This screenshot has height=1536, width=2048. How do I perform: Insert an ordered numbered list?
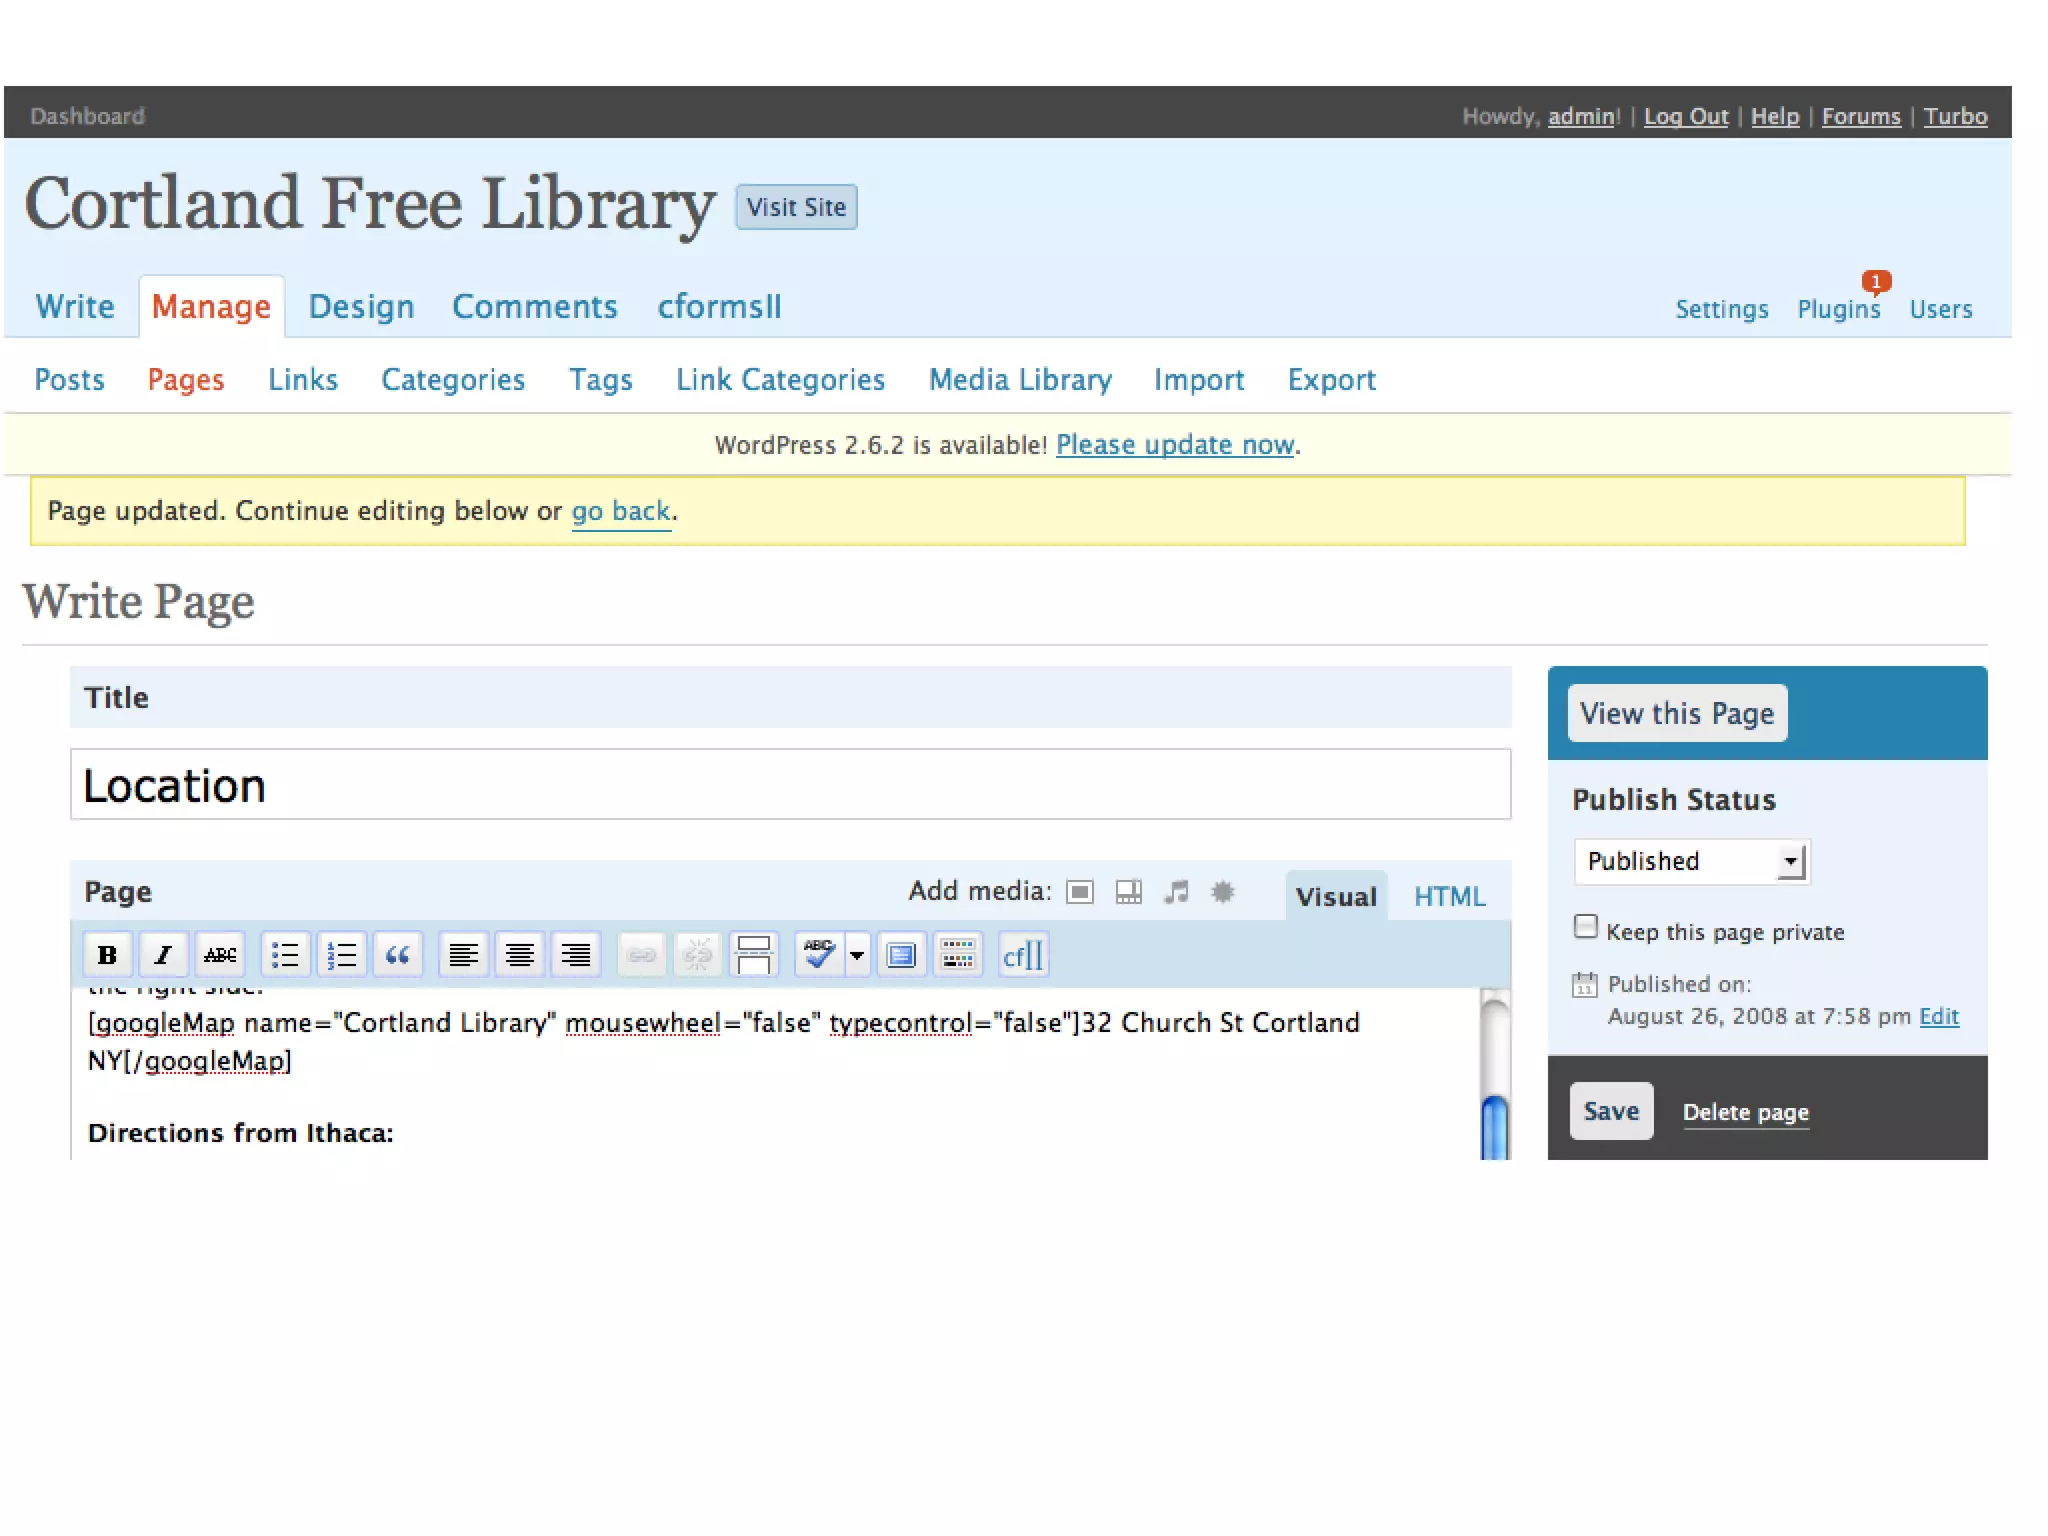pos(342,955)
